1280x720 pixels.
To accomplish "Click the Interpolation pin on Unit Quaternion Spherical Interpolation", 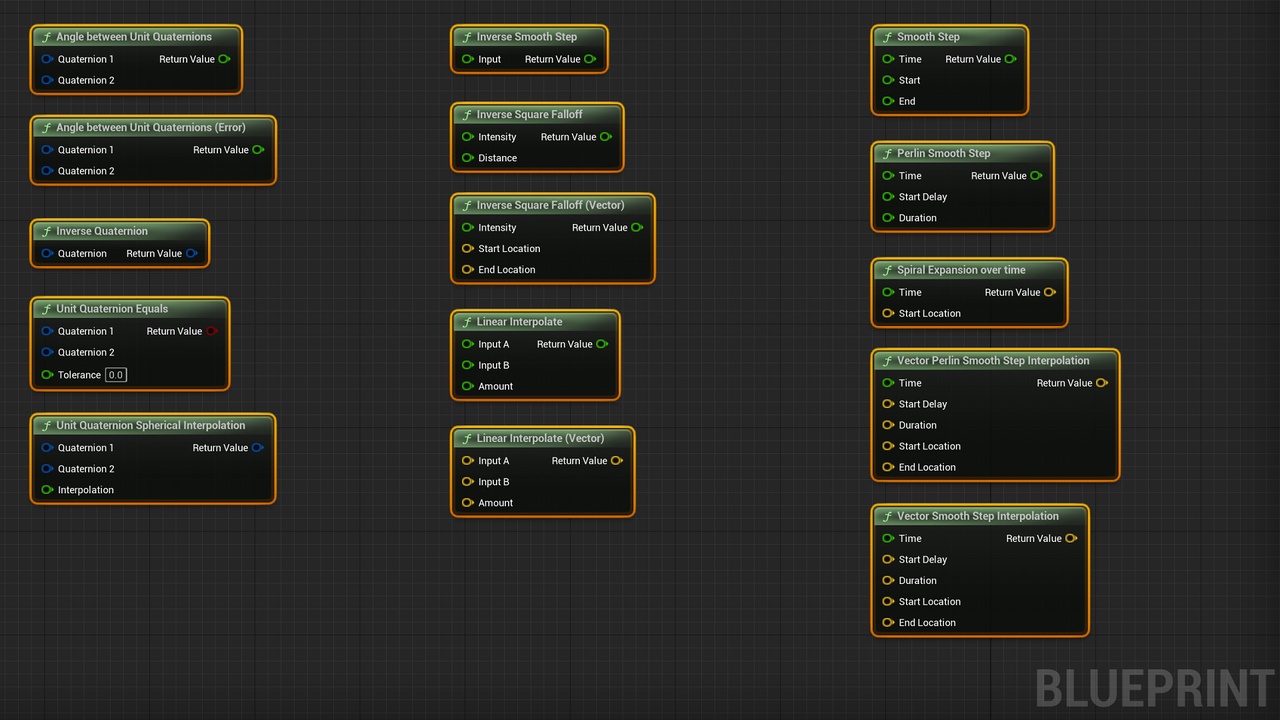I will [x=47, y=490].
